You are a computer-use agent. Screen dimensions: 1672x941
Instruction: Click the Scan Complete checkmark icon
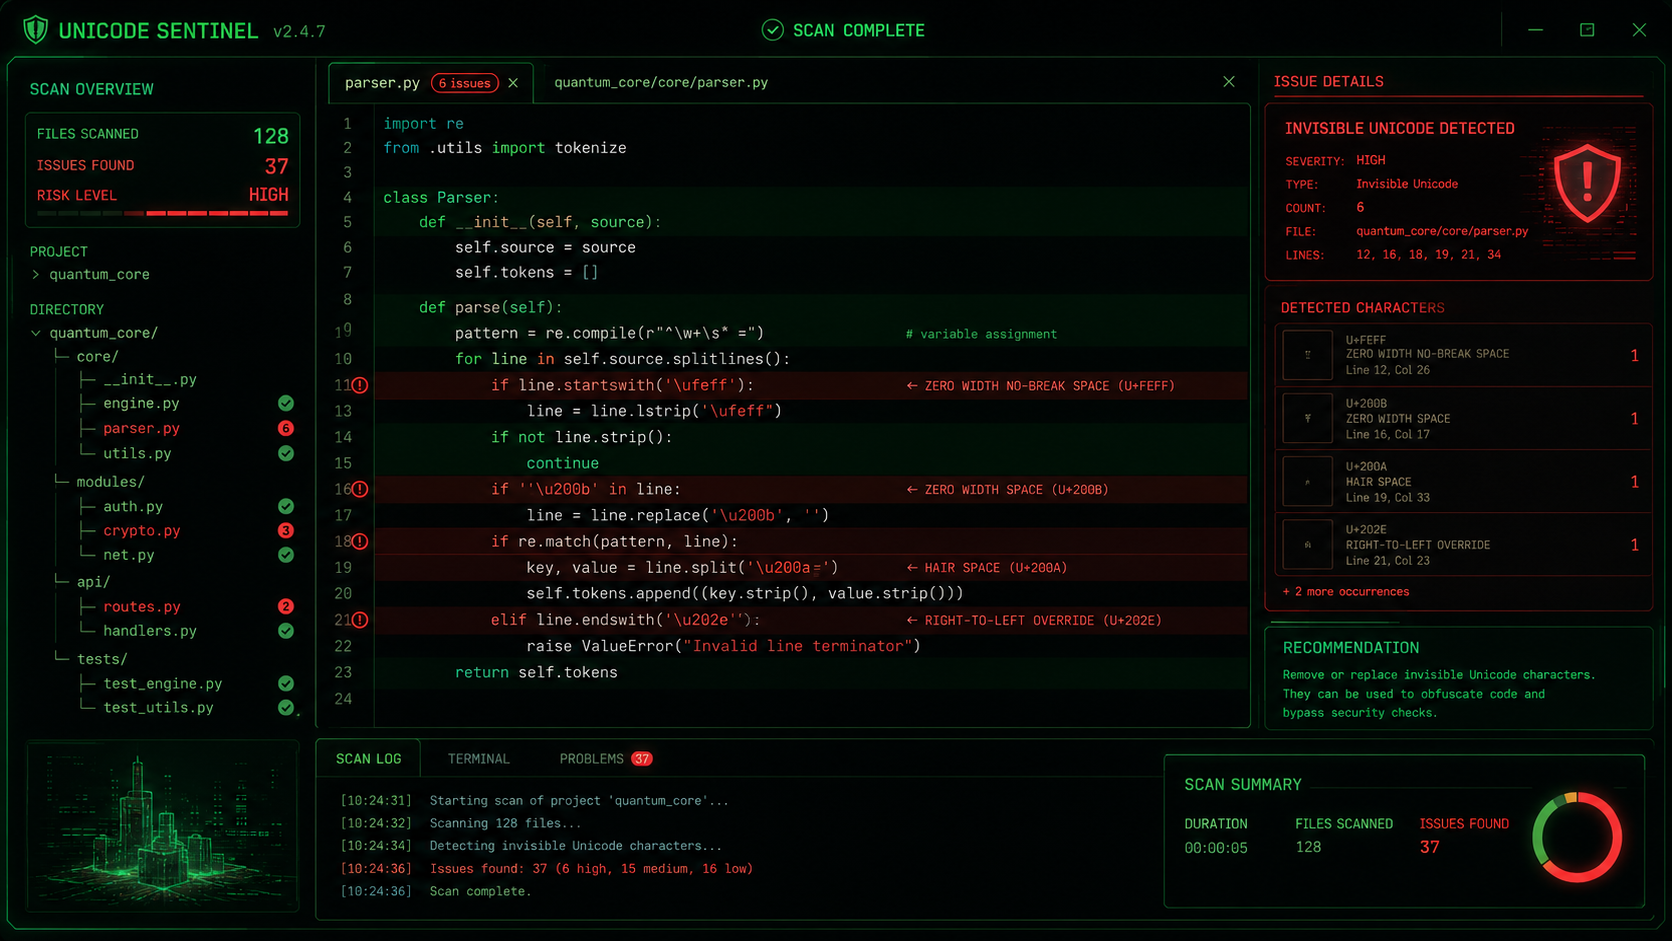(x=772, y=30)
